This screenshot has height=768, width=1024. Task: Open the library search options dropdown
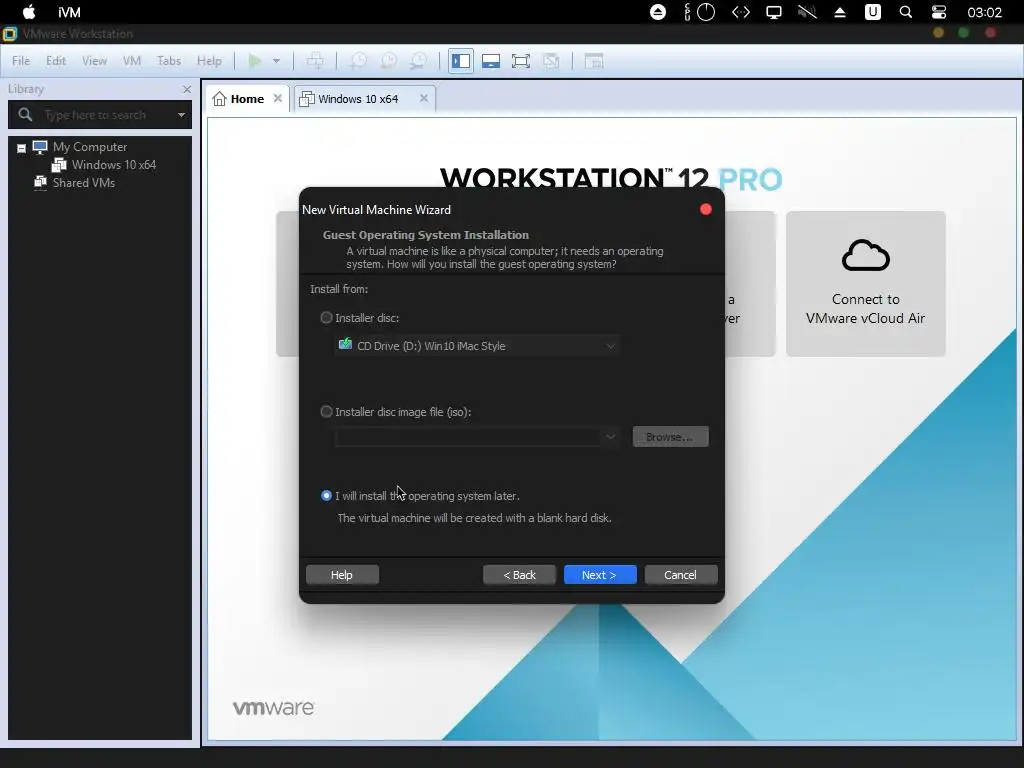[182, 115]
